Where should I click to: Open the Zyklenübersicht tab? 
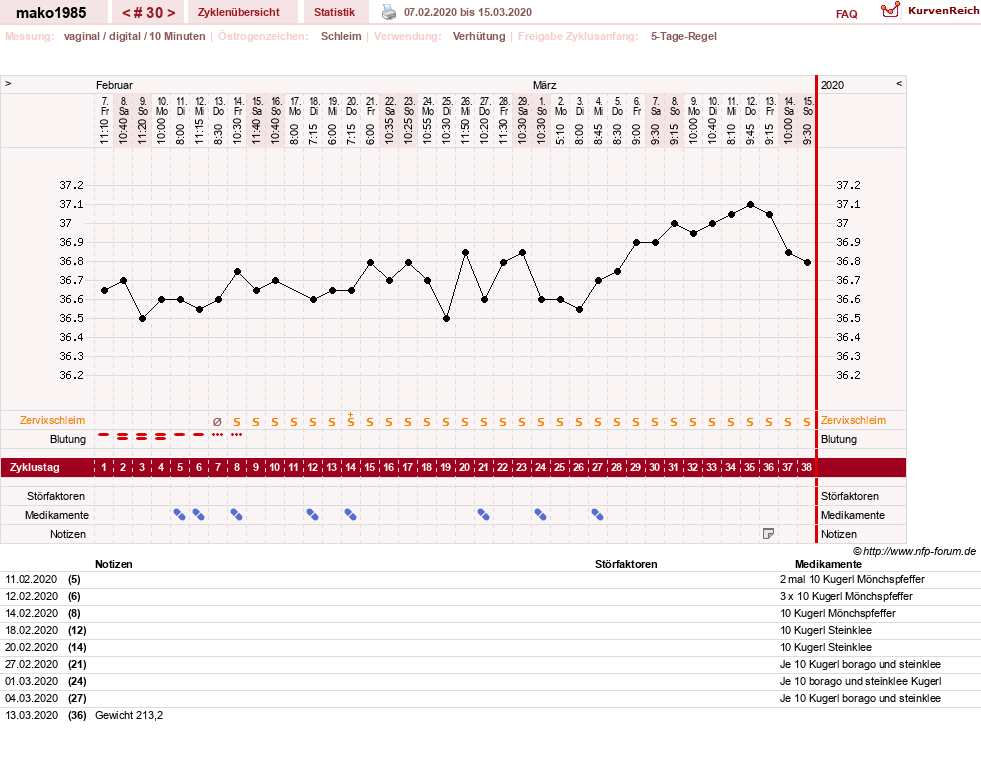click(x=238, y=12)
